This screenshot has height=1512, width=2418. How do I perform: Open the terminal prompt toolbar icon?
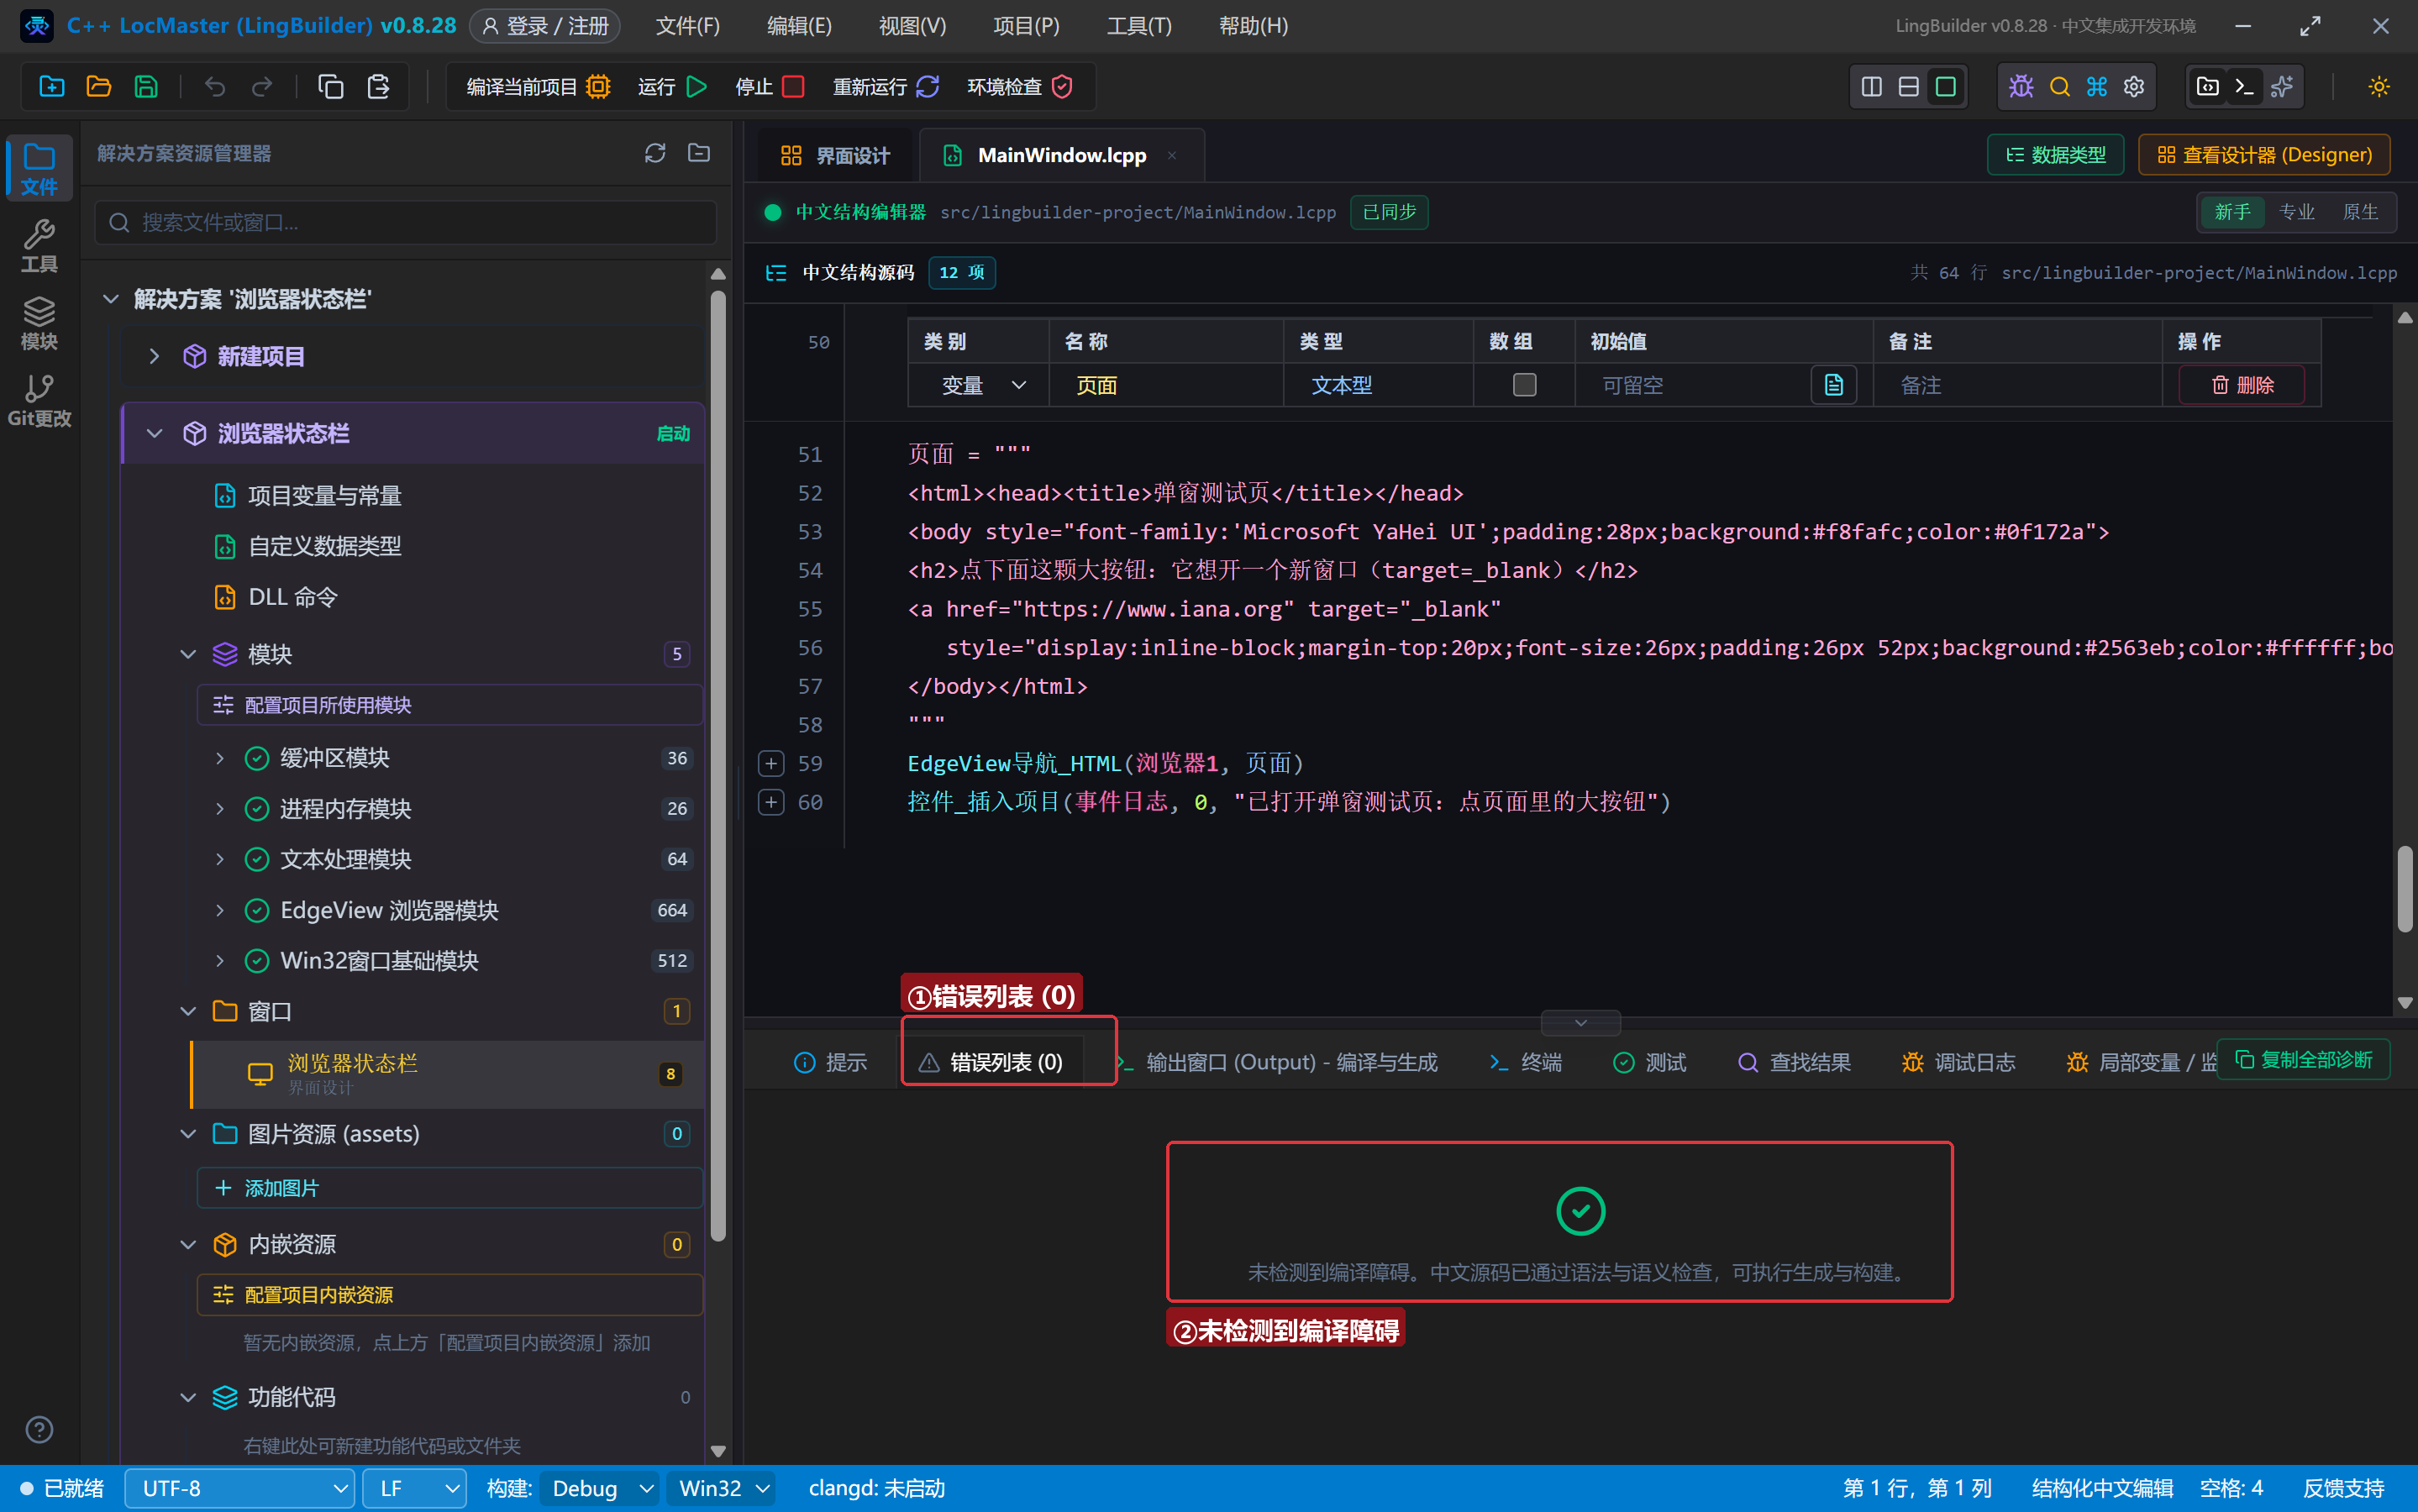pos(2244,87)
